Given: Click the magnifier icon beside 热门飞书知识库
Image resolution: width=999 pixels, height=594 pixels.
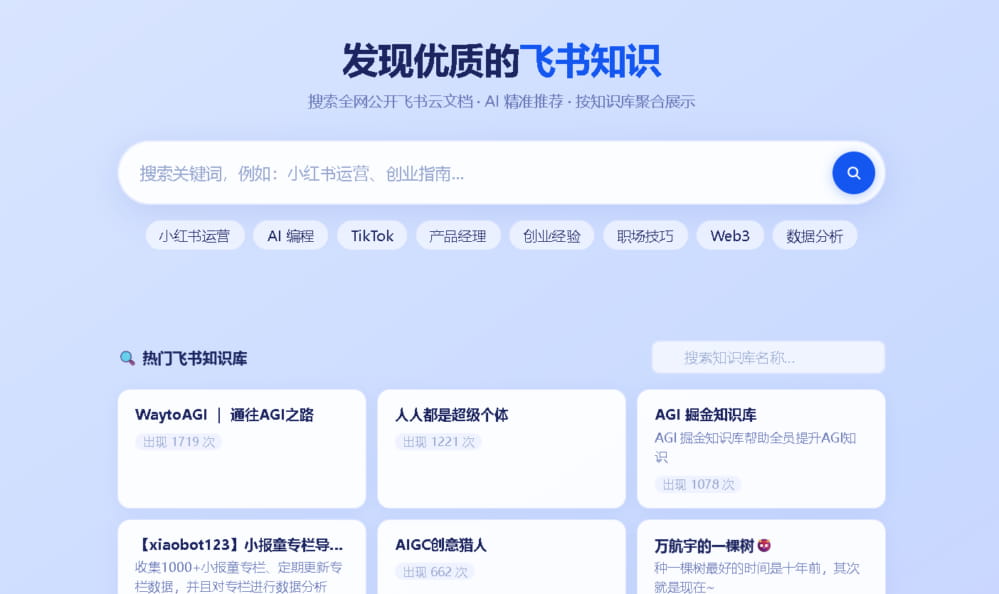Looking at the screenshot, I should click(127, 358).
